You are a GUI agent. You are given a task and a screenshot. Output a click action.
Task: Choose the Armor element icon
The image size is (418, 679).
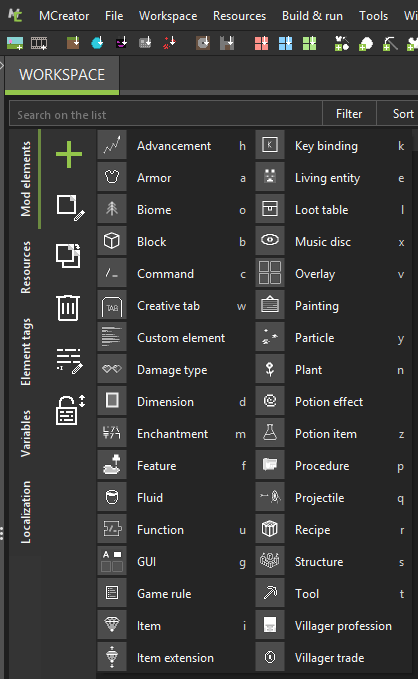click(x=112, y=177)
